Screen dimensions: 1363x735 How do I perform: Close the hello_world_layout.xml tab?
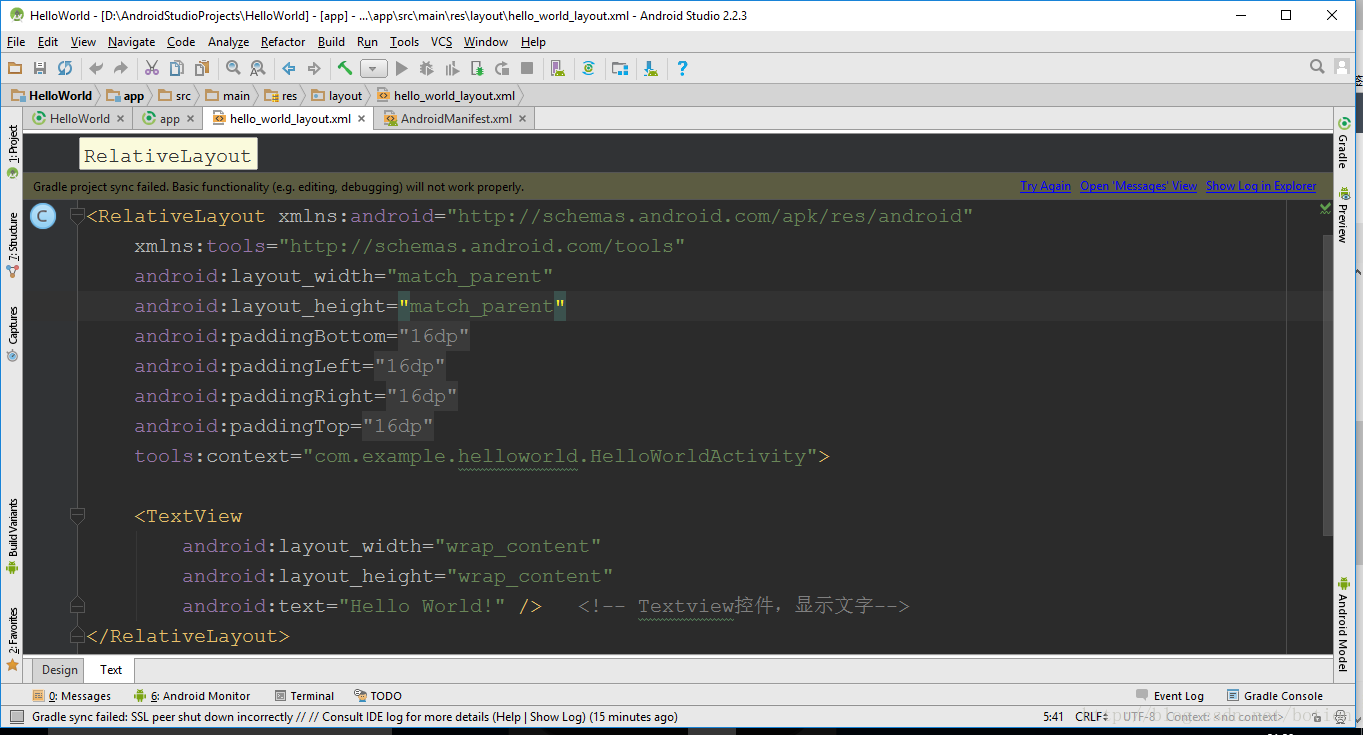pos(361,118)
